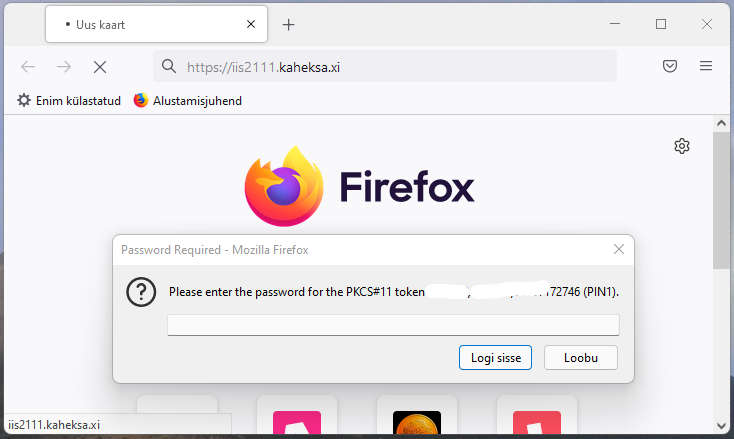Go forward to next page
The image size is (734, 439).
[64, 67]
